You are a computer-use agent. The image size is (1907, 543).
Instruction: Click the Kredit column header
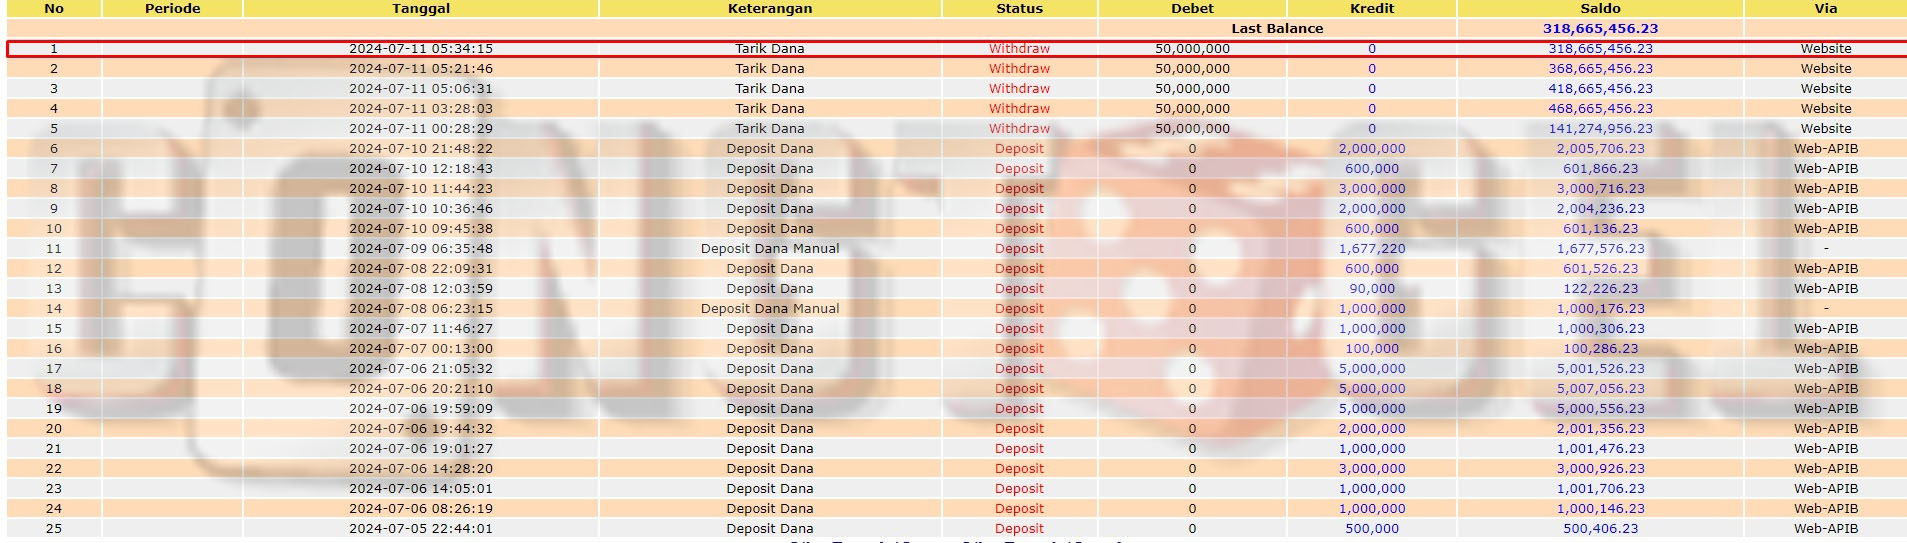pyautogui.click(x=1372, y=8)
